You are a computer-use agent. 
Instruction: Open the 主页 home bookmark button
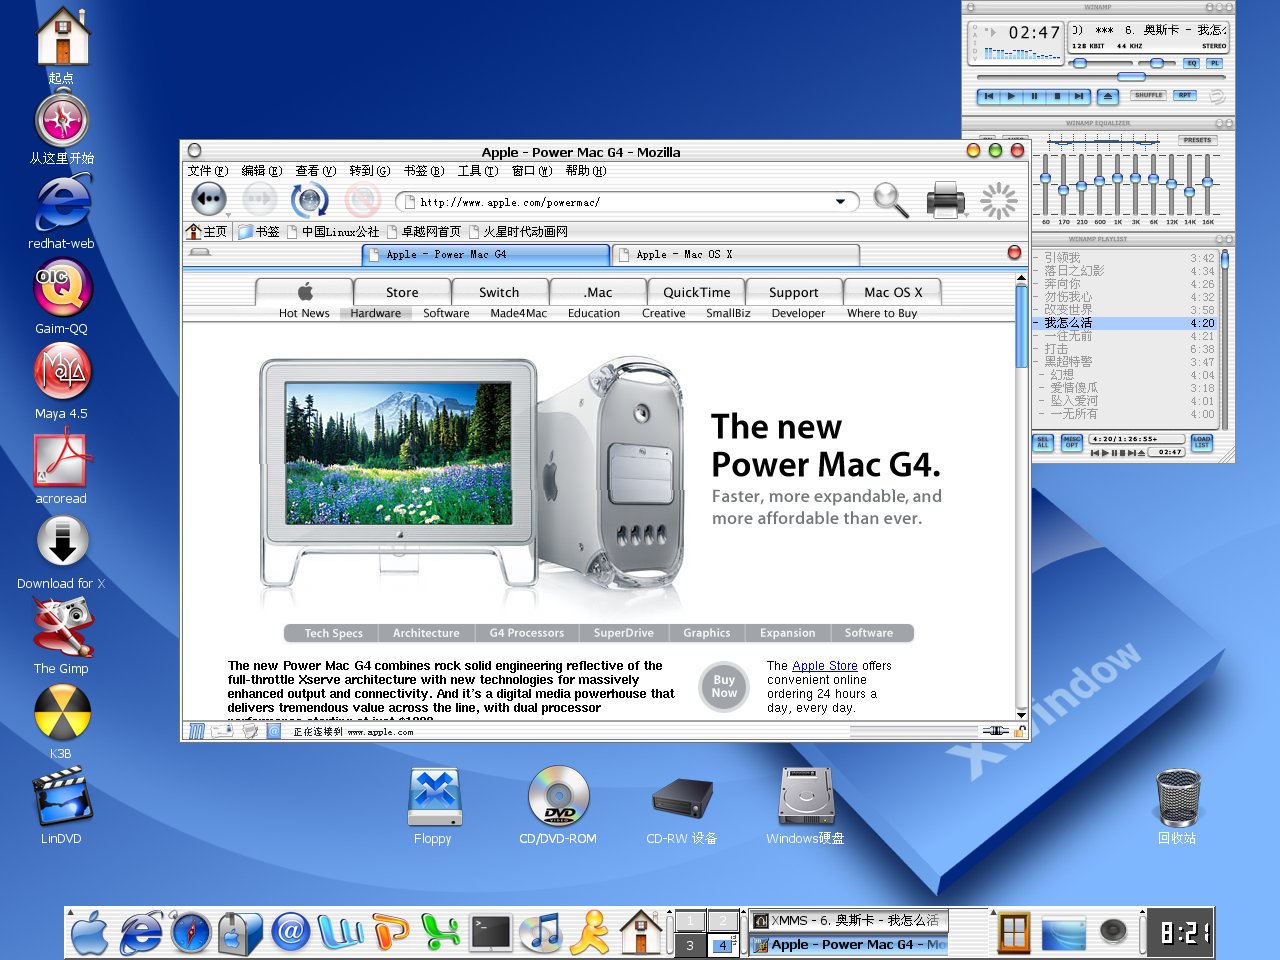(x=208, y=231)
